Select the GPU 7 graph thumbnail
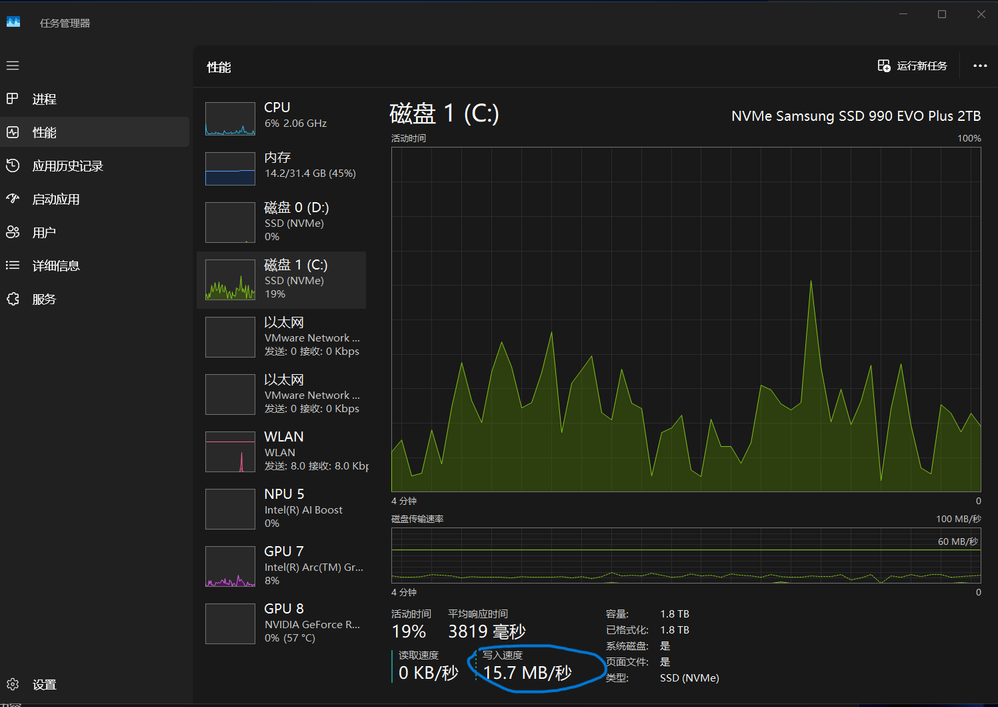 point(230,566)
